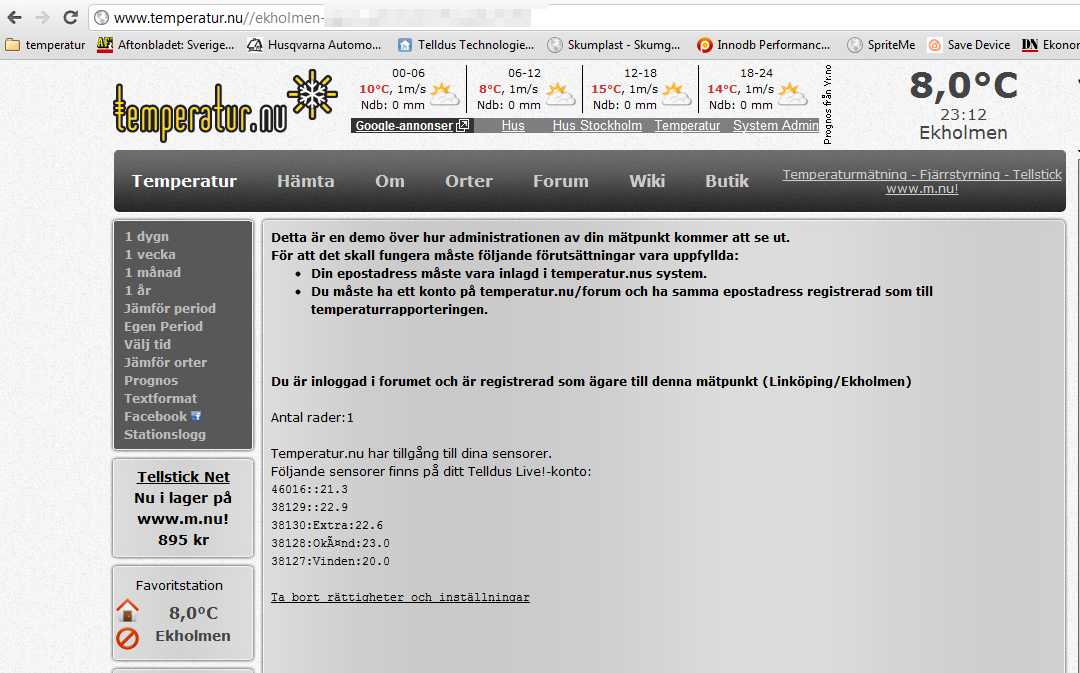
Task: Click the red prohibited icon beside Ekholmen
Action: (127, 637)
